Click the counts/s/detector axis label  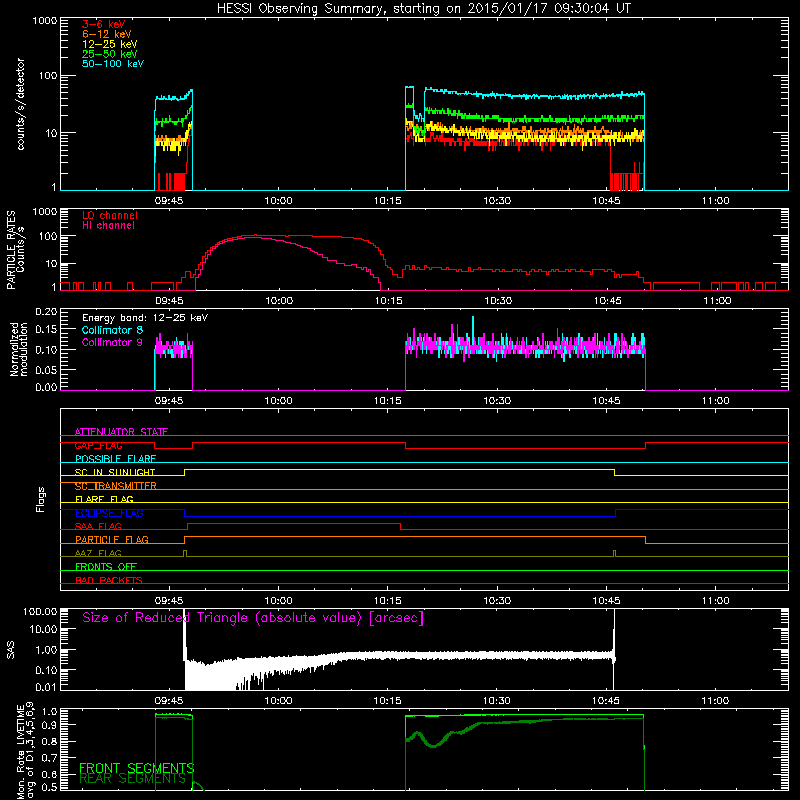coord(21,104)
